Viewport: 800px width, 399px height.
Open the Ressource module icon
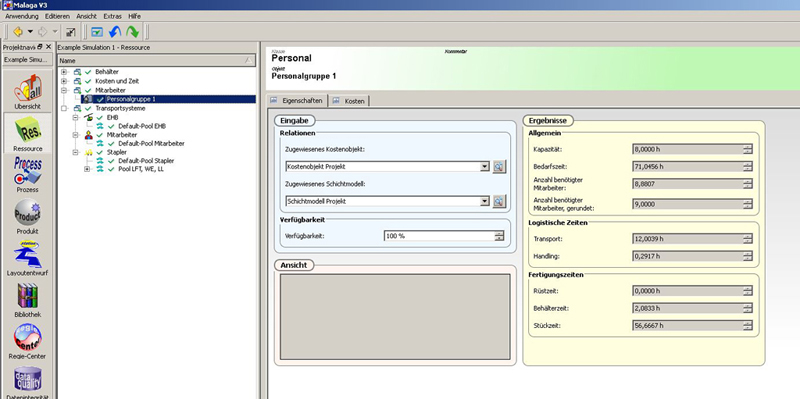point(28,130)
